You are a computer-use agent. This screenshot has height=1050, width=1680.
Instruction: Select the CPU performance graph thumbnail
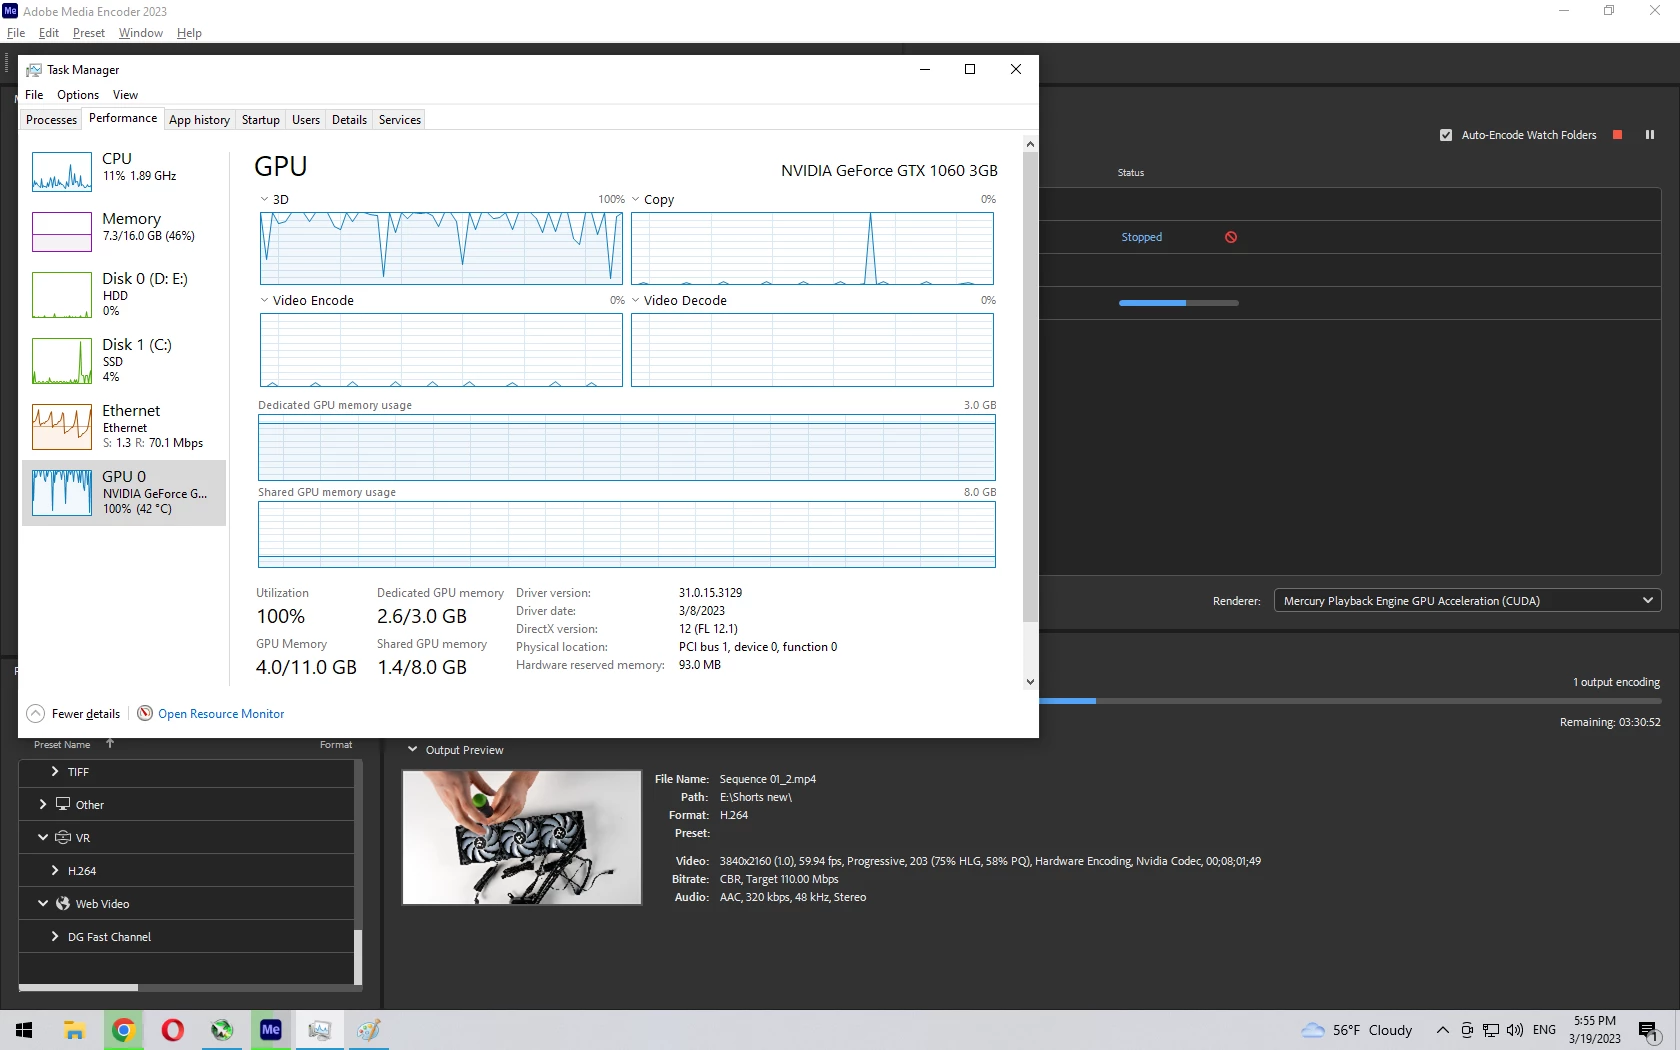click(x=62, y=172)
